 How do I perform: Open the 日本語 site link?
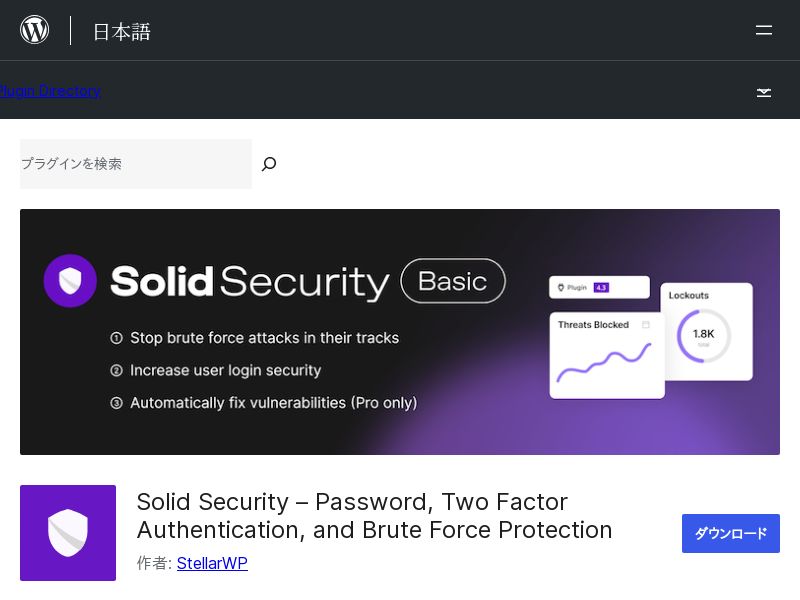click(121, 31)
